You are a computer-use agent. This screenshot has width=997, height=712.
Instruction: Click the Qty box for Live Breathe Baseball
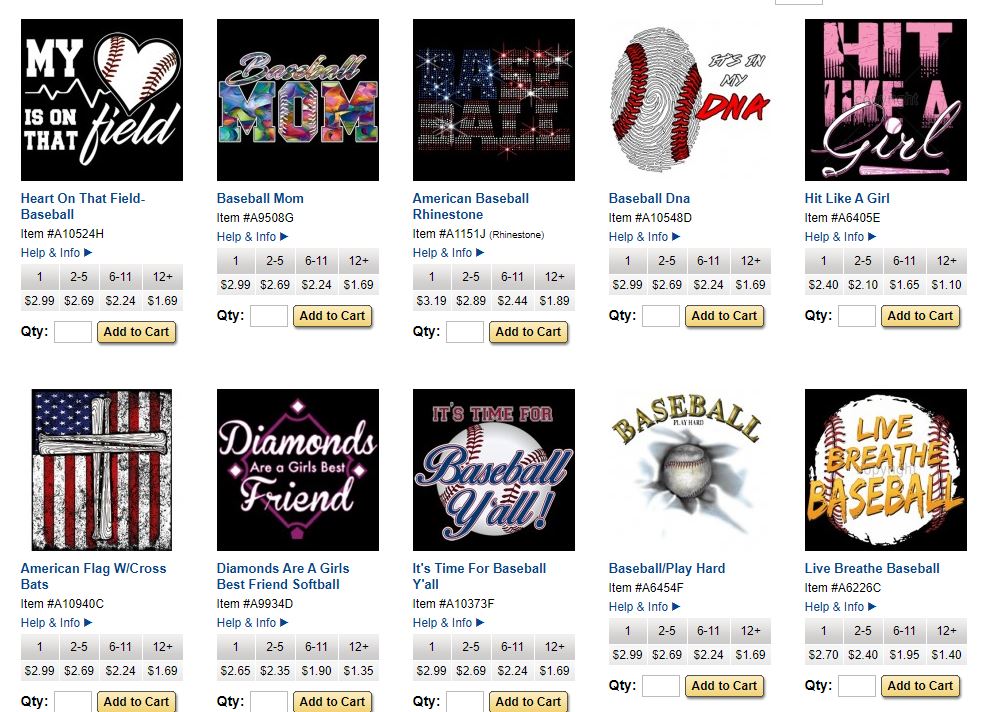(857, 686)
